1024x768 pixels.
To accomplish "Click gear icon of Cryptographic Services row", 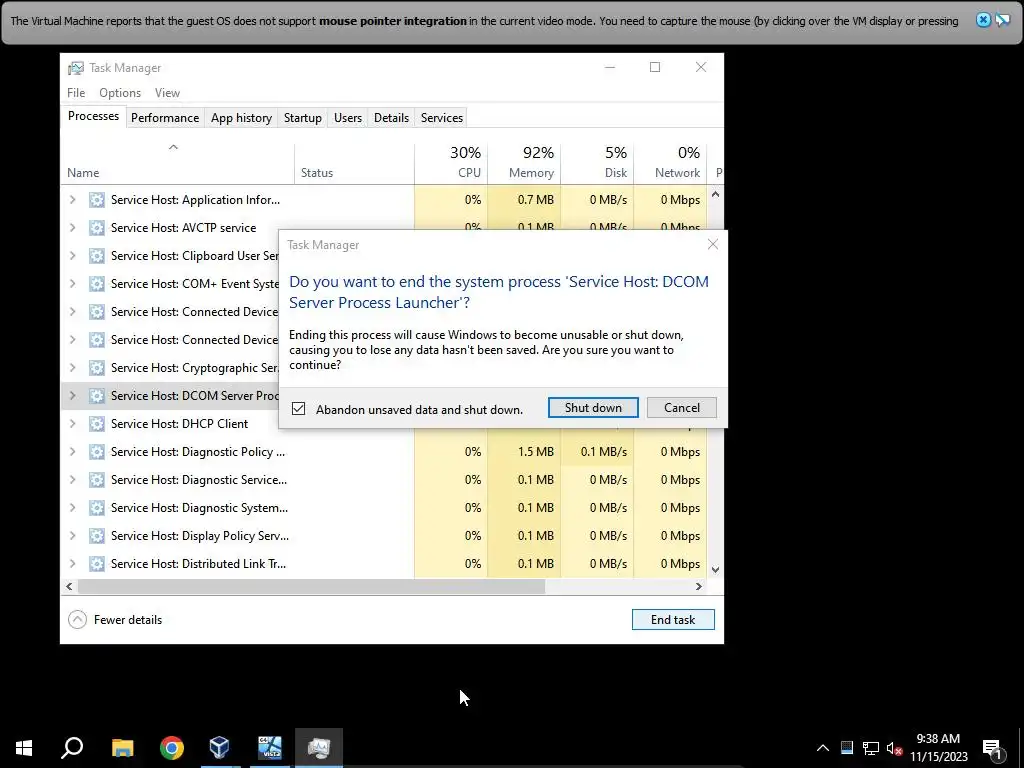I will pyautogui.click(x=97, y=368).
